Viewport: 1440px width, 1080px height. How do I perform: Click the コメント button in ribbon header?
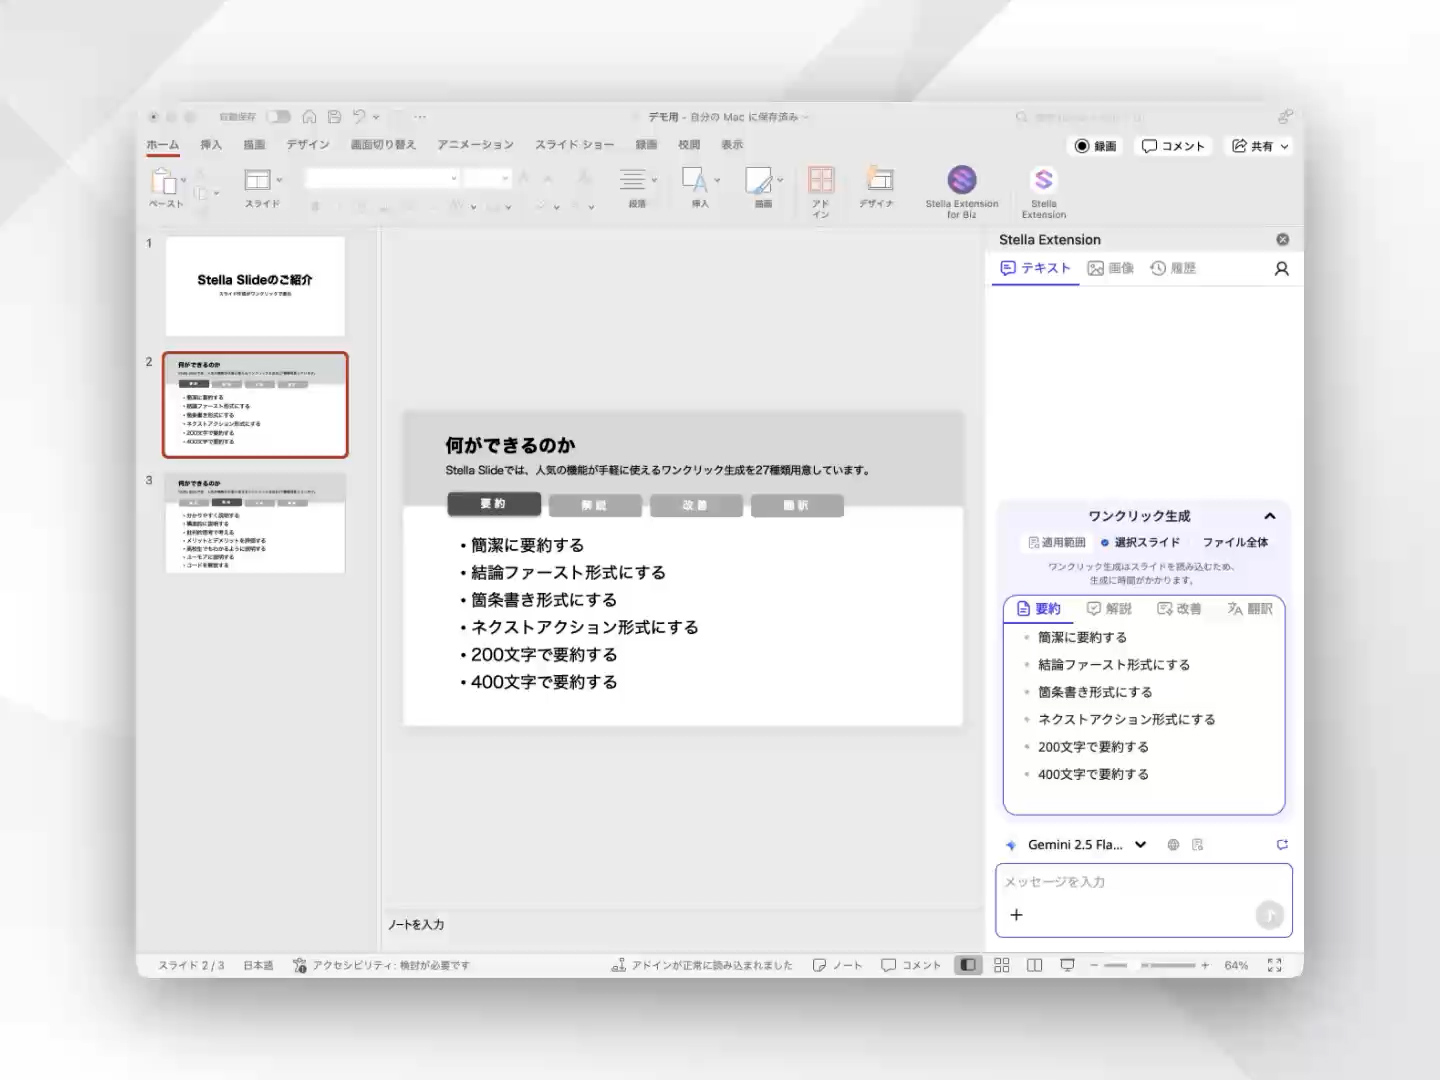(x=1174, y=146)
